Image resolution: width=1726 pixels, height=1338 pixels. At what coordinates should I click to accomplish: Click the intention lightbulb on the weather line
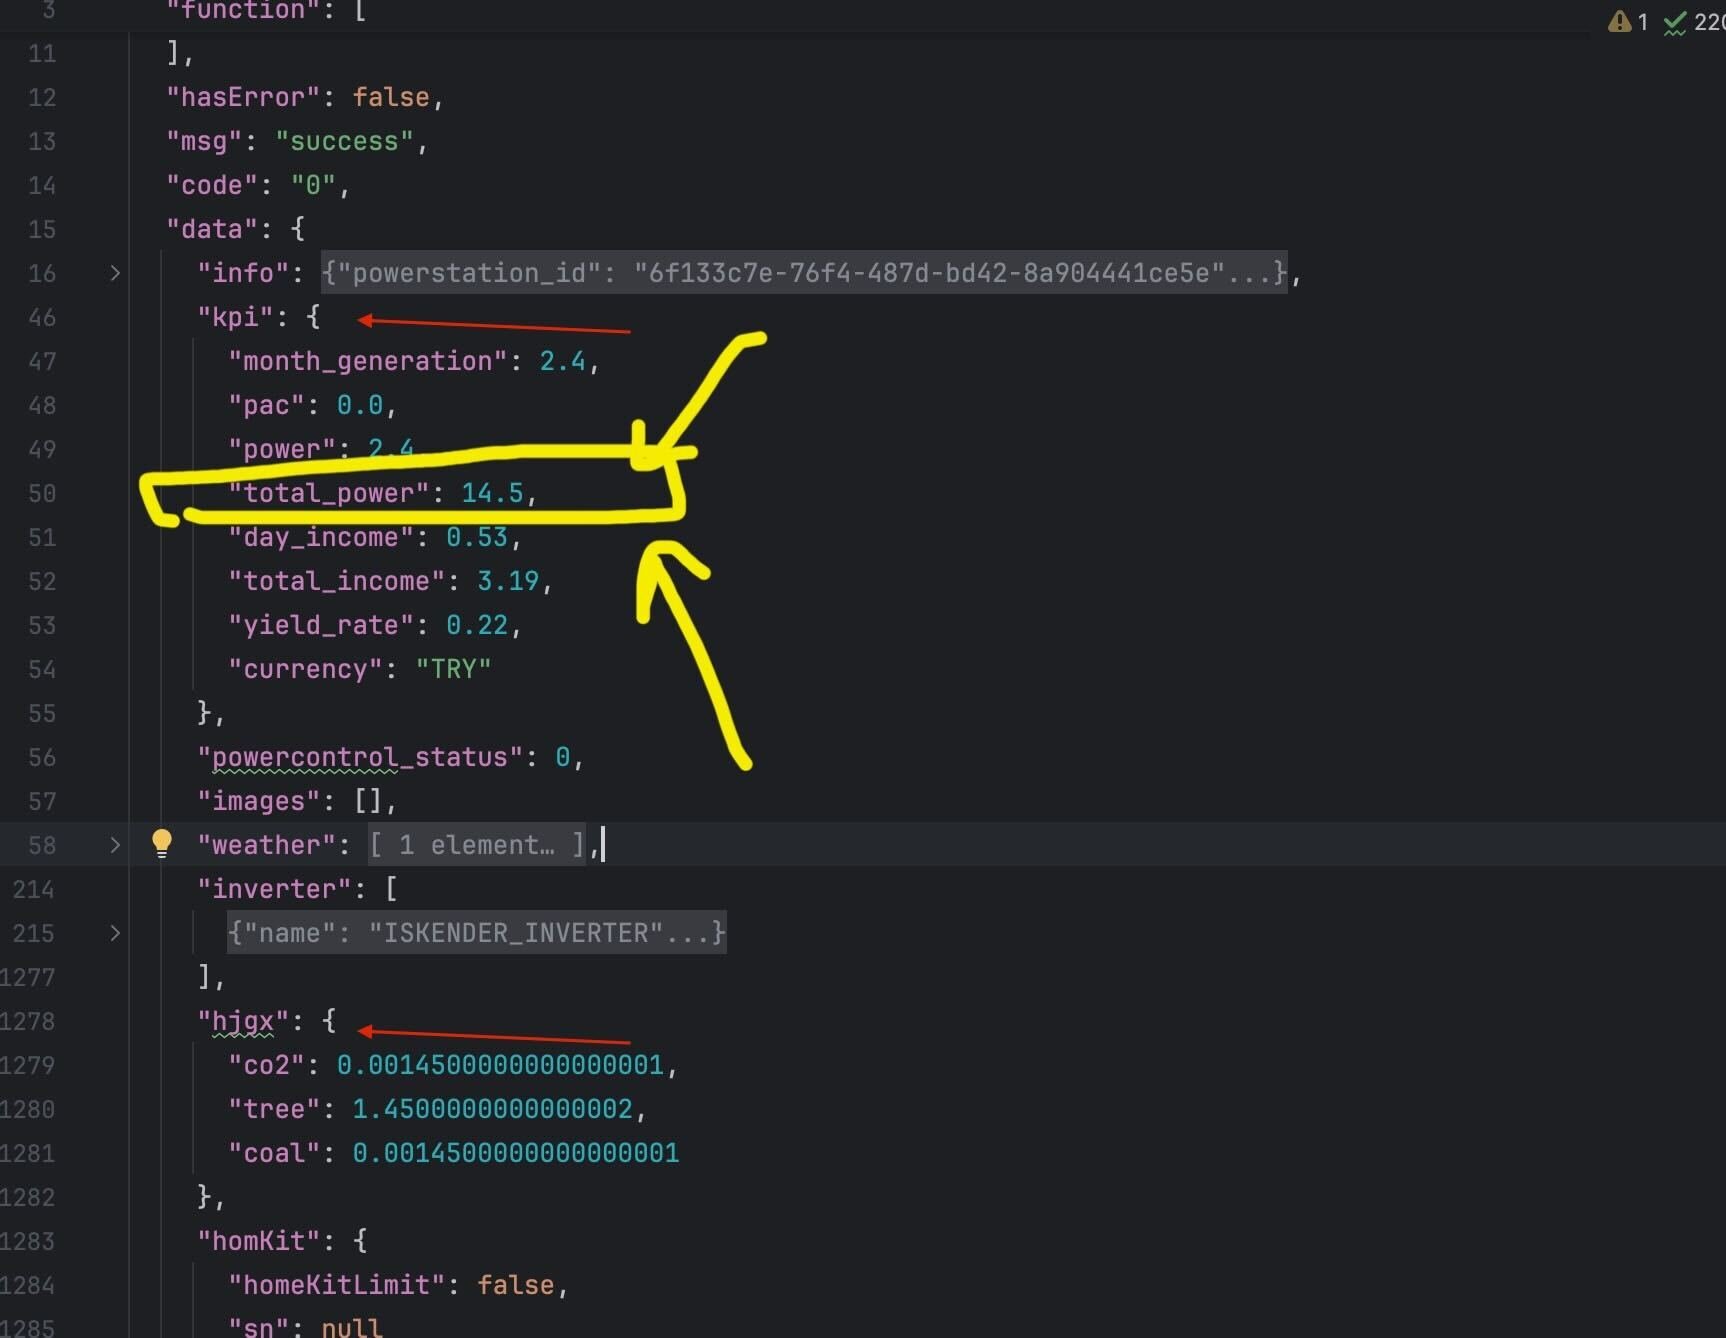point(161,843)
